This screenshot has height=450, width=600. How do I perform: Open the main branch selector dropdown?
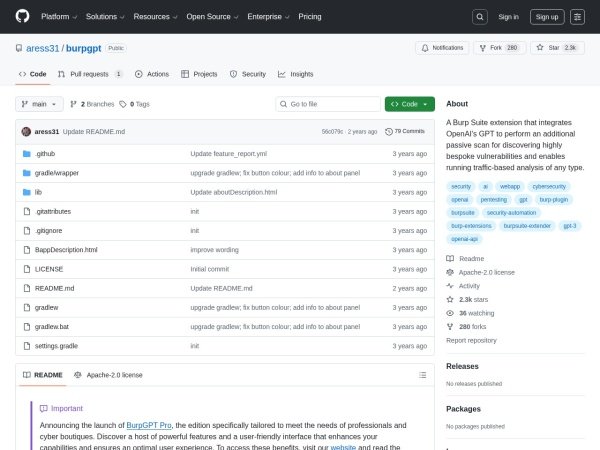39,104
